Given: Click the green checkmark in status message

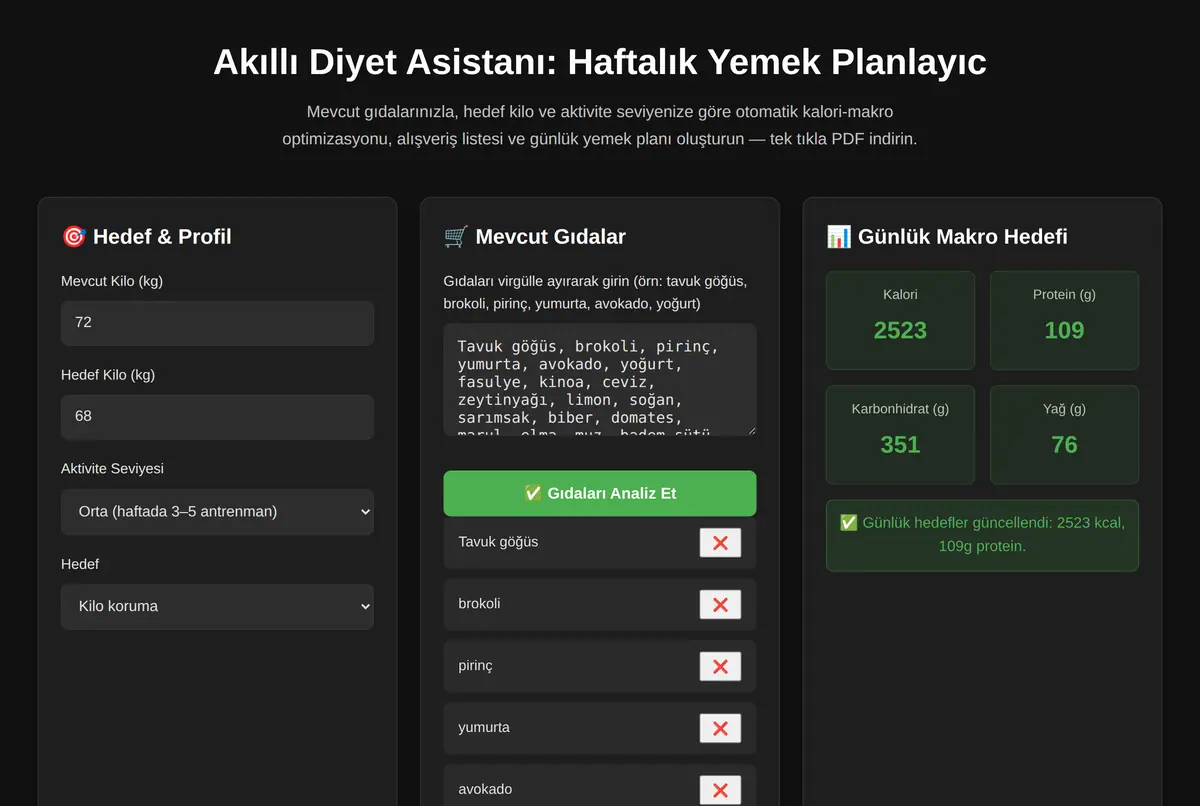Looking at the screenshot, I should pyautogui.click(x=848, y=523).
